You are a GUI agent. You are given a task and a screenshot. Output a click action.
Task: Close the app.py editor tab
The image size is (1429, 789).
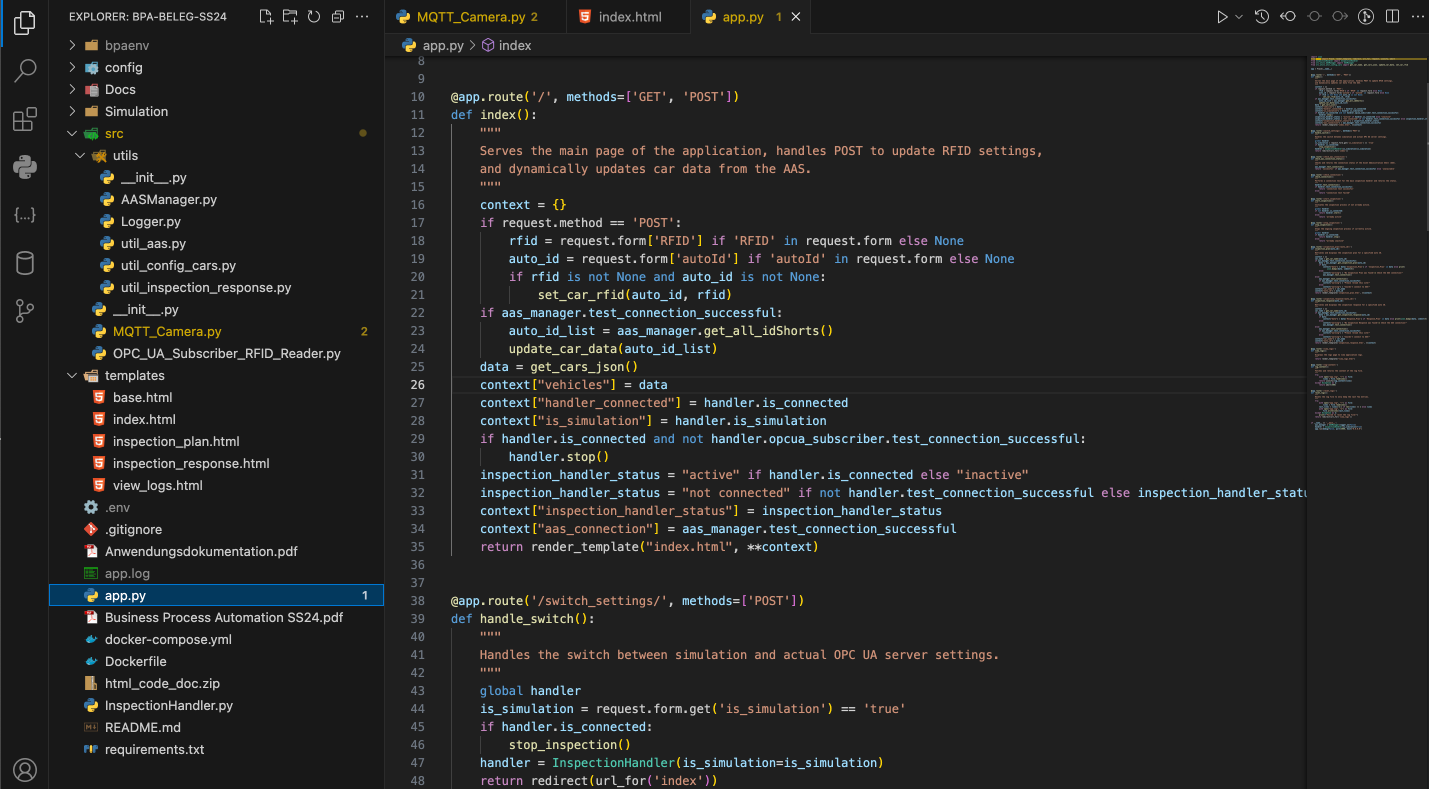click(796, 17)
